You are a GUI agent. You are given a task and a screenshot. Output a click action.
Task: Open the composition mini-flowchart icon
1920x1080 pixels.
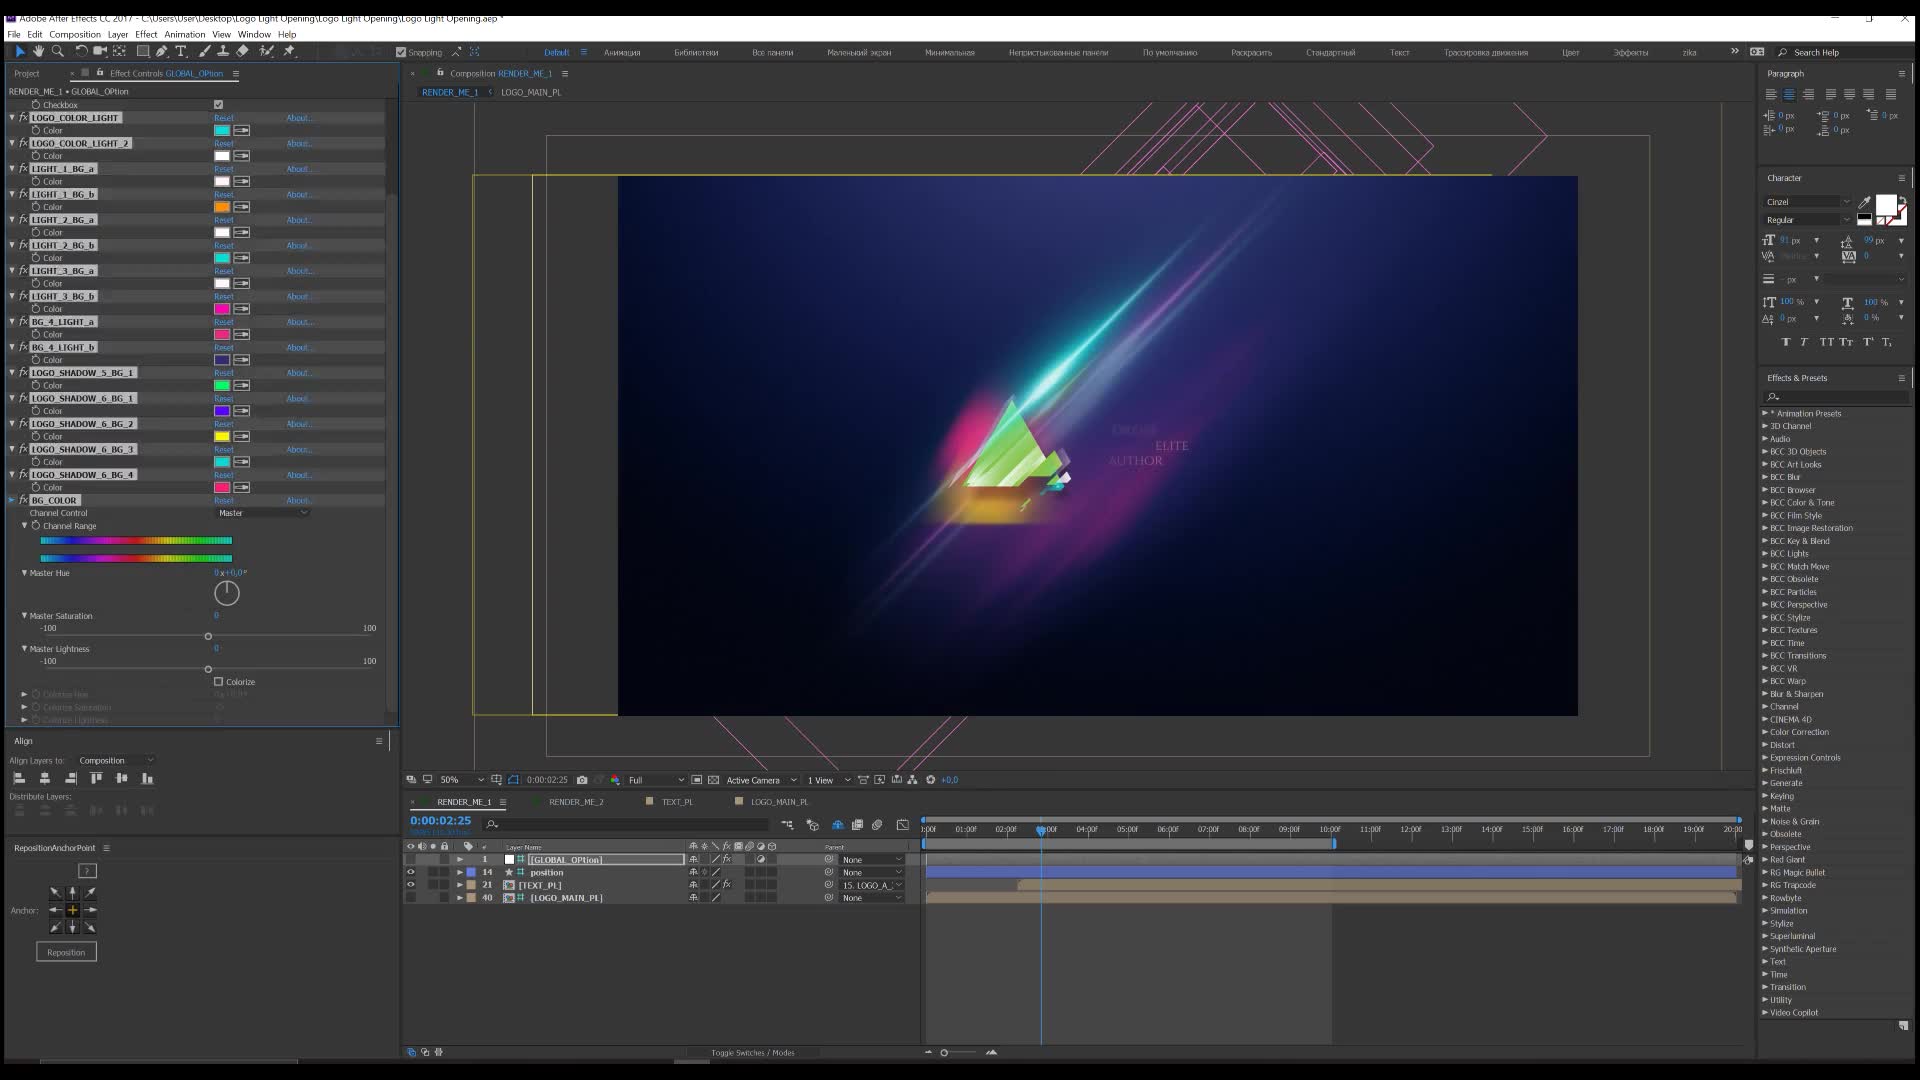click(x=787, y=825)
